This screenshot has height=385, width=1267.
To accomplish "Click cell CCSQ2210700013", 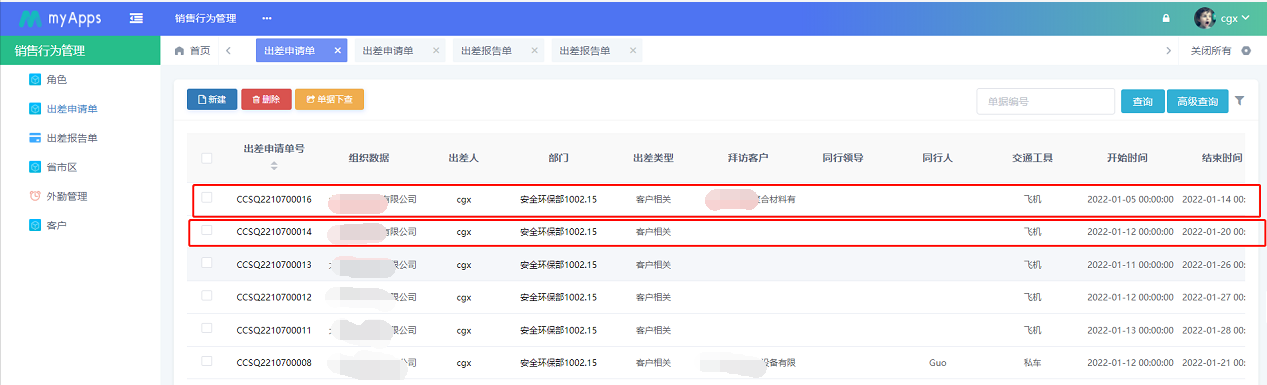I will tap(274, 264).
